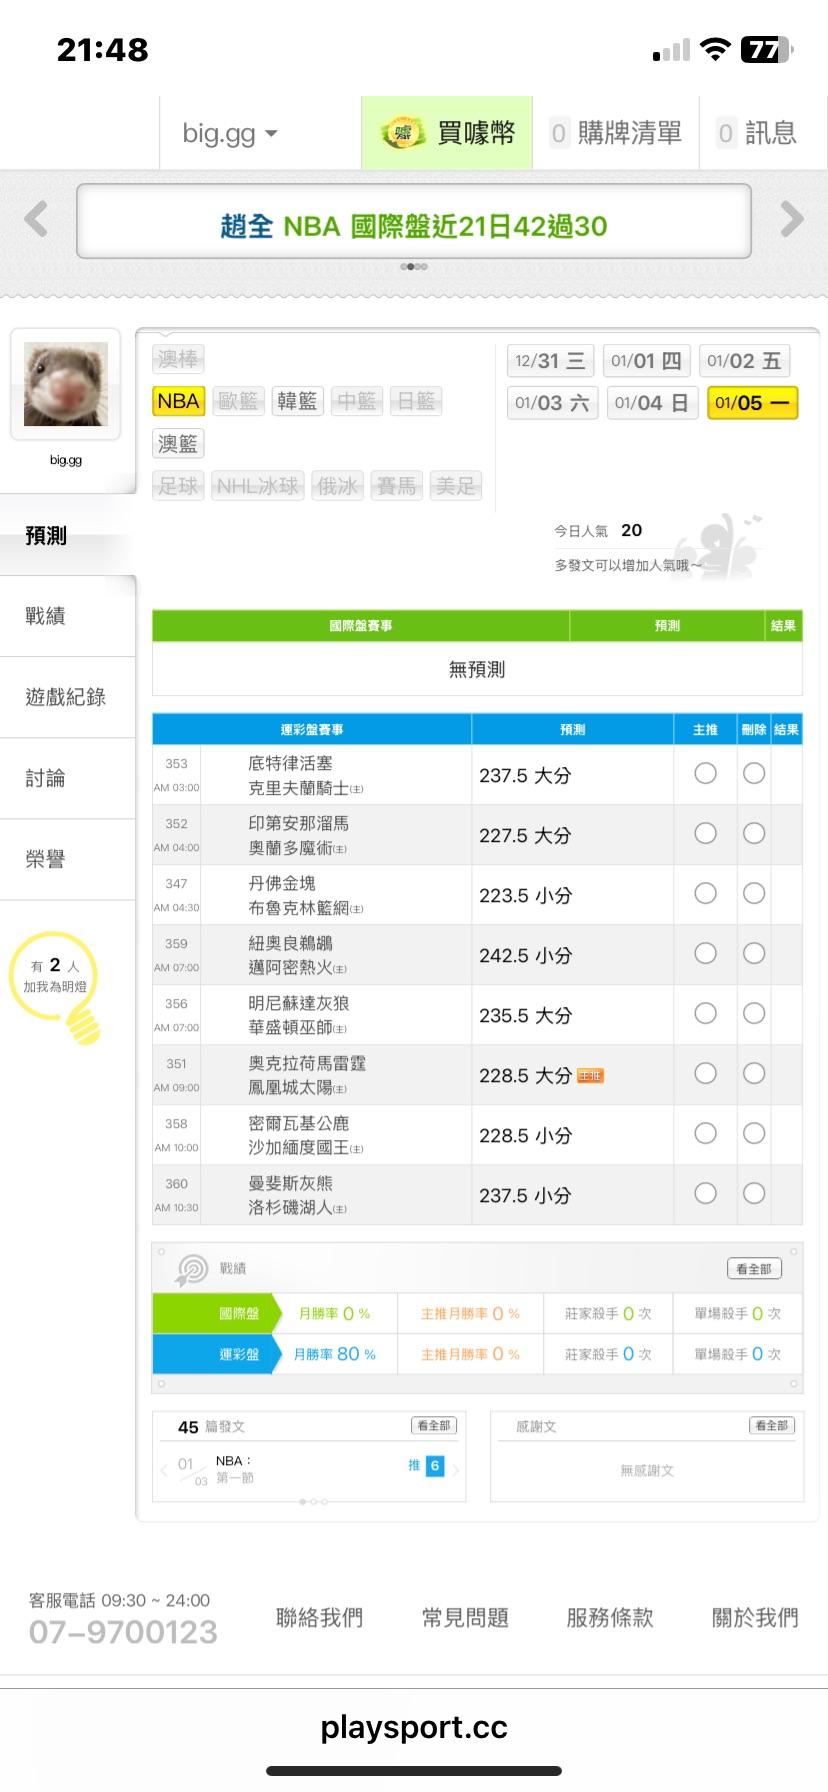
Task: Switch to the 韓籃 league tab
Action: click(297, 401)
